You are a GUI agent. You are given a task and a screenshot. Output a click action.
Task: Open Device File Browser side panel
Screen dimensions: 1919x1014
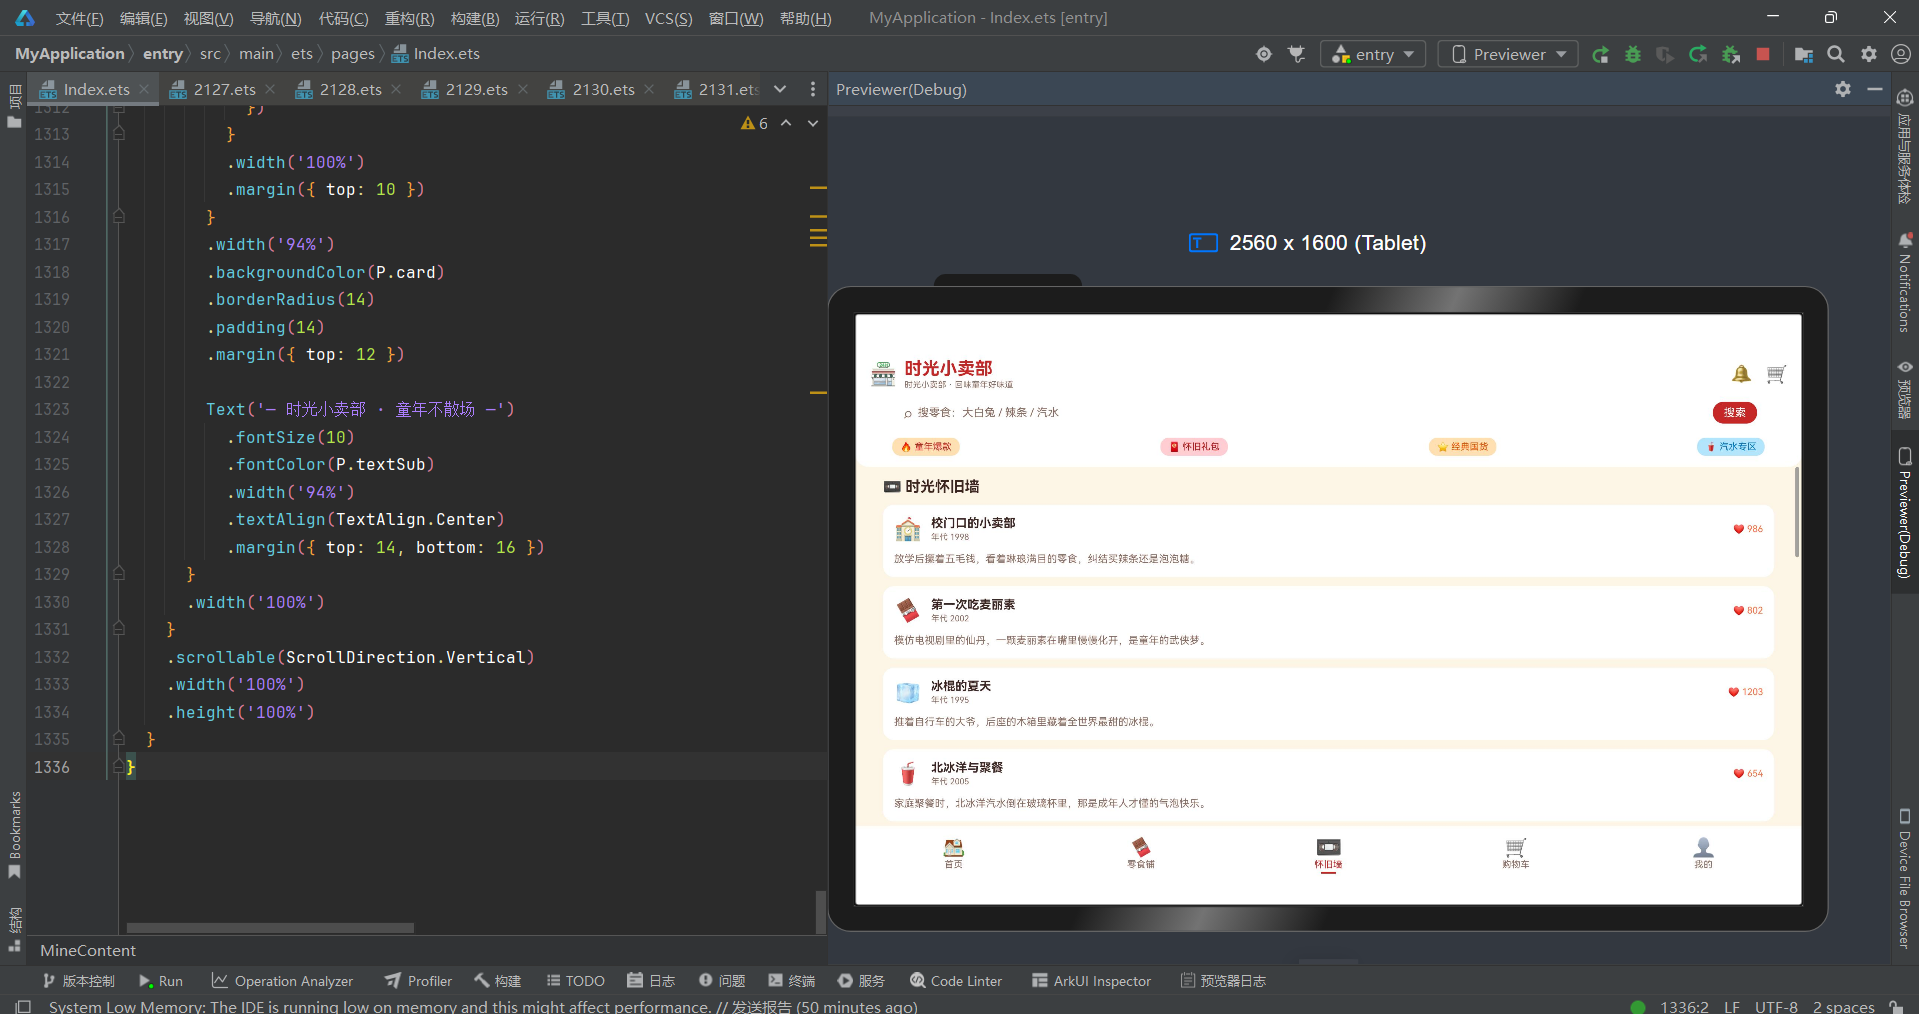tap(1905, 878)
